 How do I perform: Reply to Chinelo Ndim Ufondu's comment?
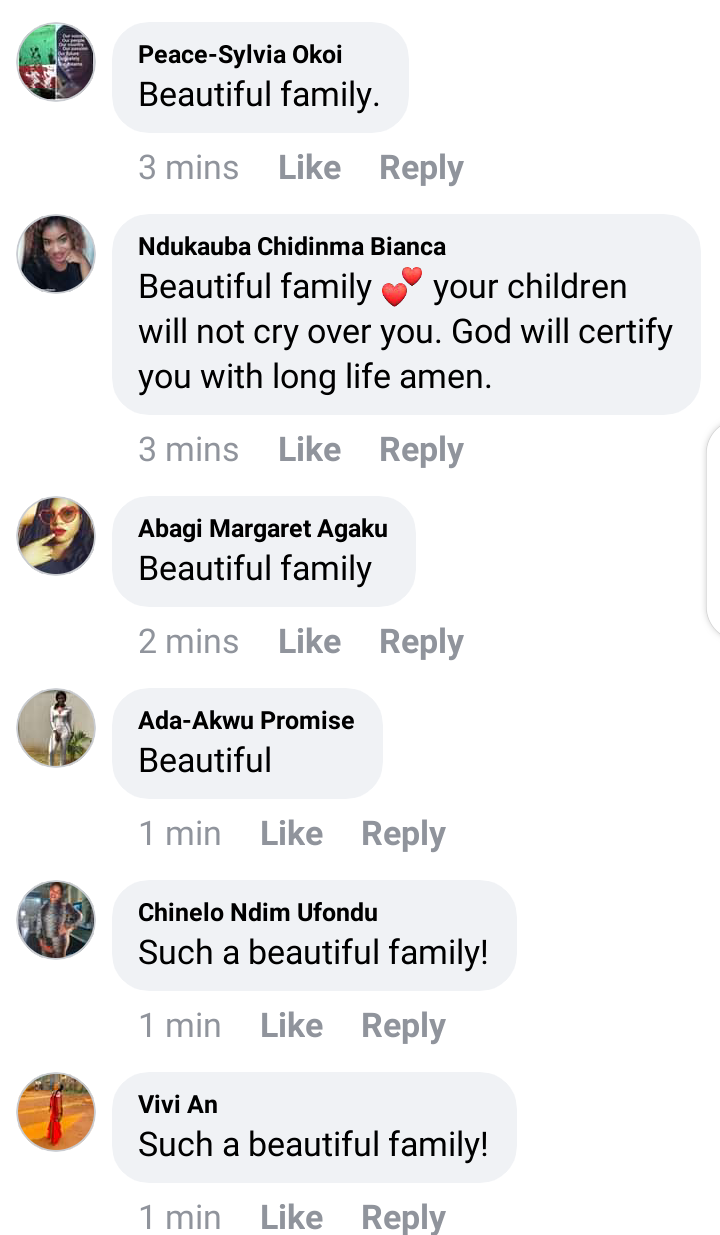[x=403, y=1026]
